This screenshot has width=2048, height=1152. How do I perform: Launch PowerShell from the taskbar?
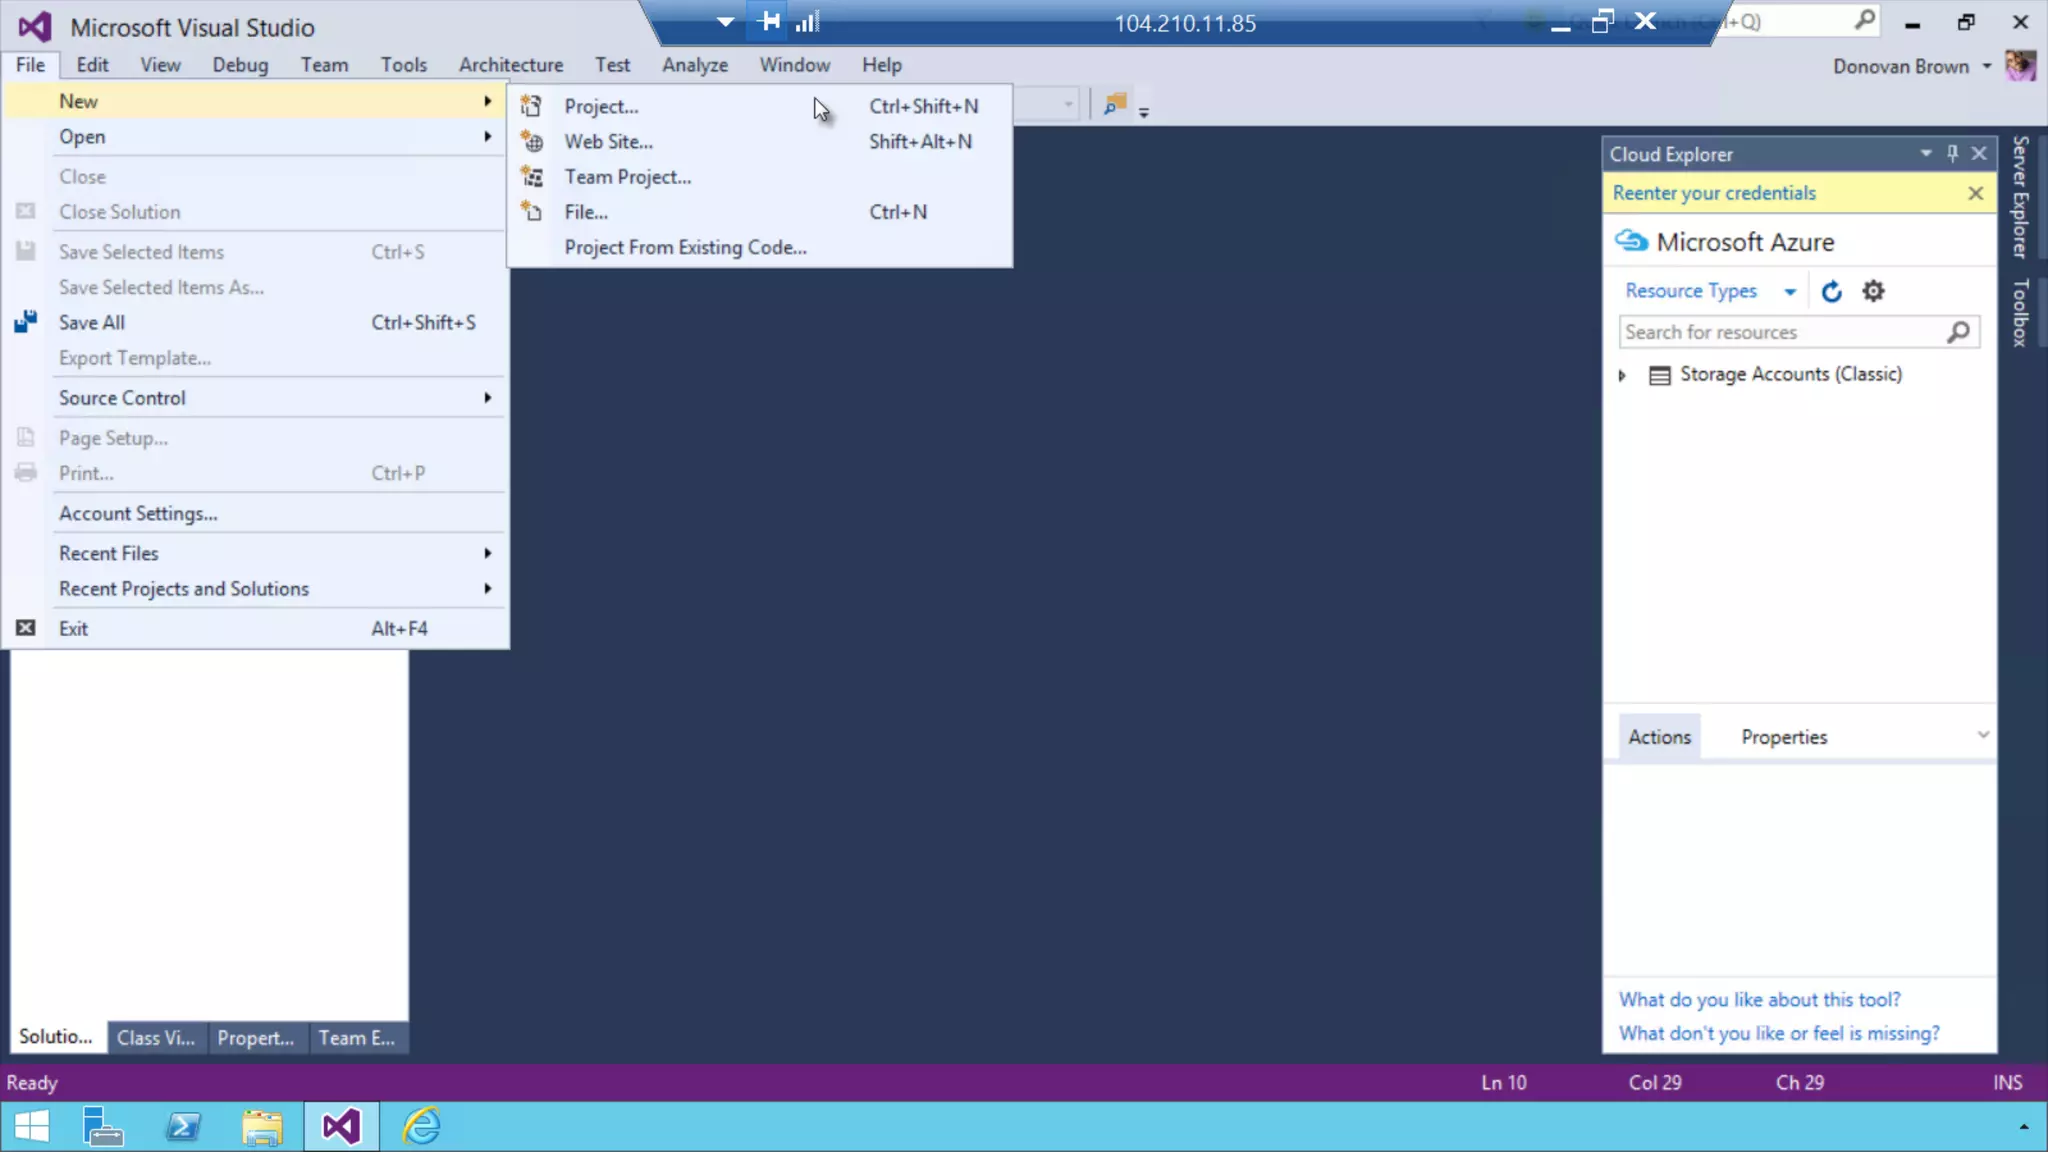click(x=183, y=1127)
